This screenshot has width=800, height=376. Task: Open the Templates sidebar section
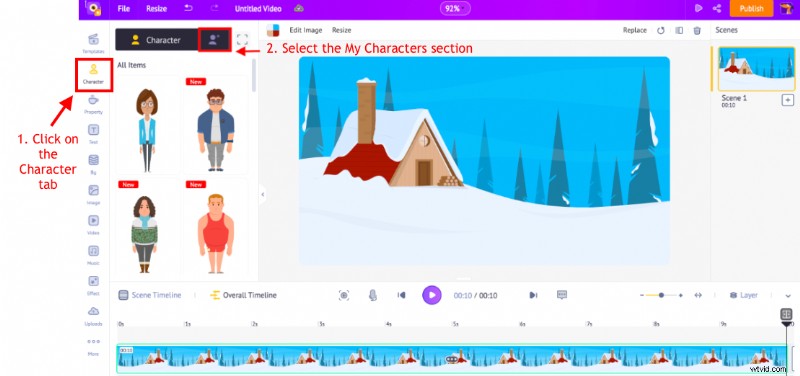(93, 43)
